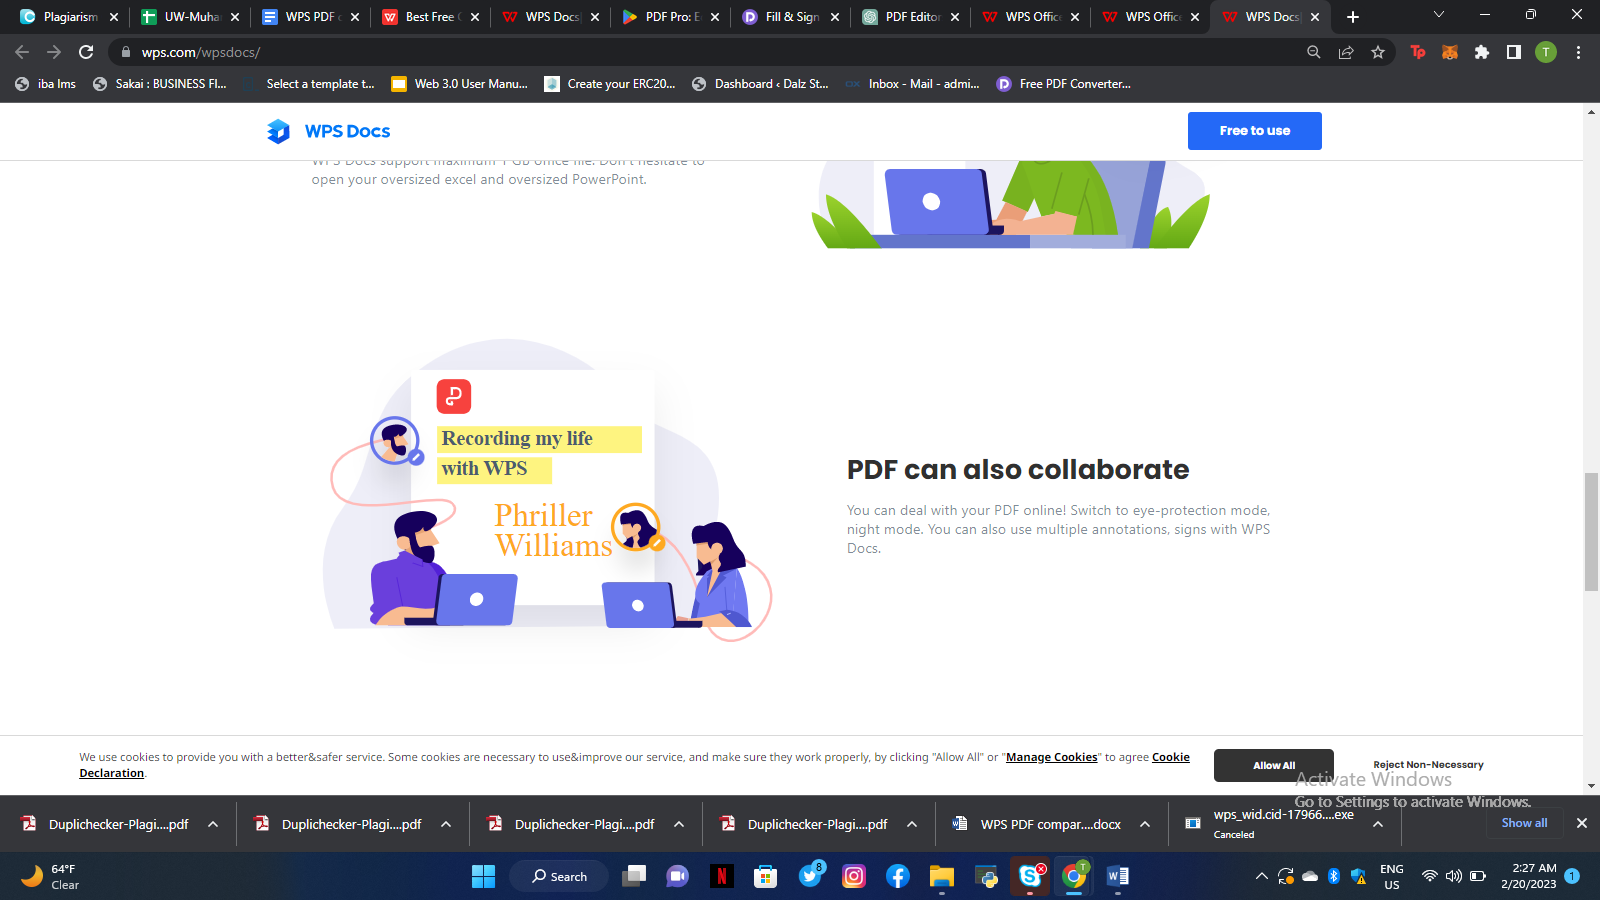Launch Netflix from the taskbar
1600x900 pixels.
pyautogui.click(x=722, y=876)
